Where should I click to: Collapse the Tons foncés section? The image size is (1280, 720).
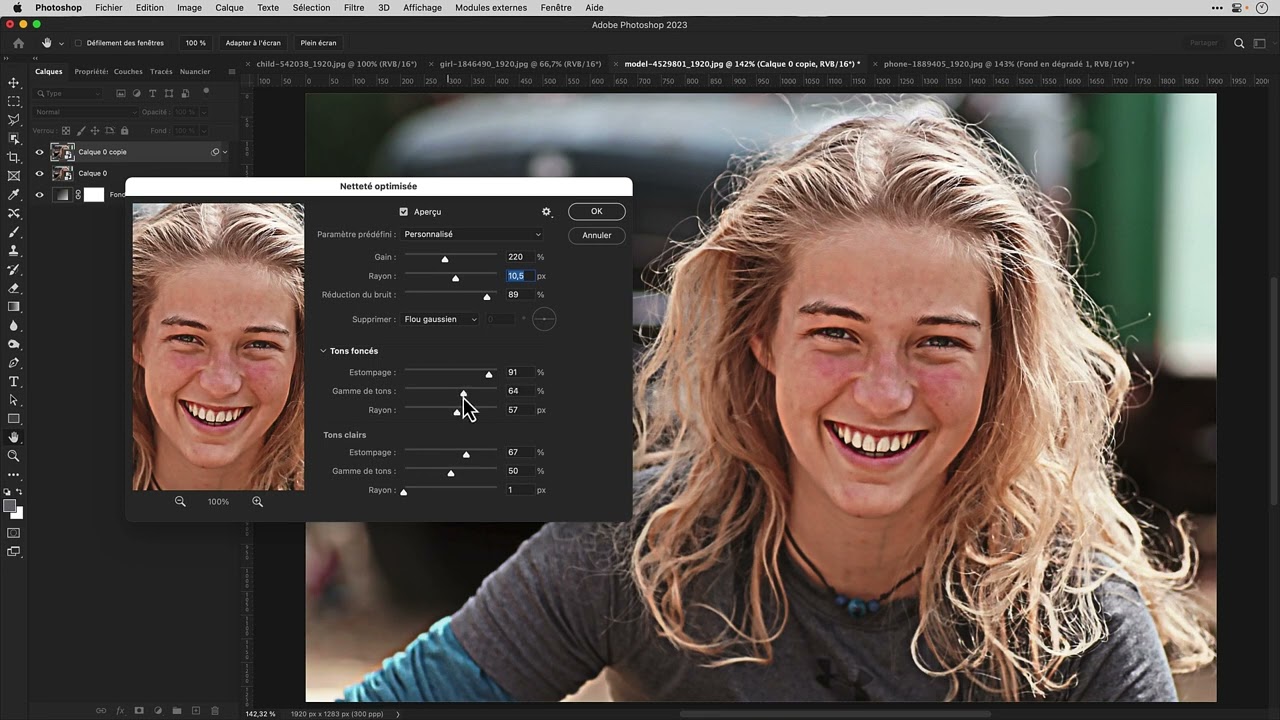point(323,351)
